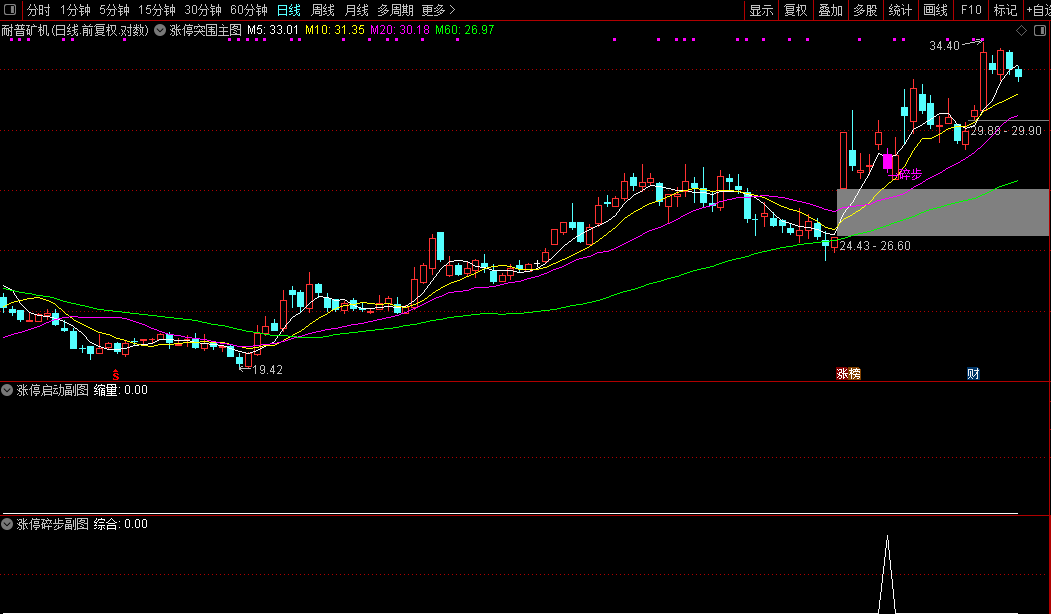Viewport: 1051px width, 614px height.
Task: Open the 画线 drawing tools
Action: click(935, 10)
